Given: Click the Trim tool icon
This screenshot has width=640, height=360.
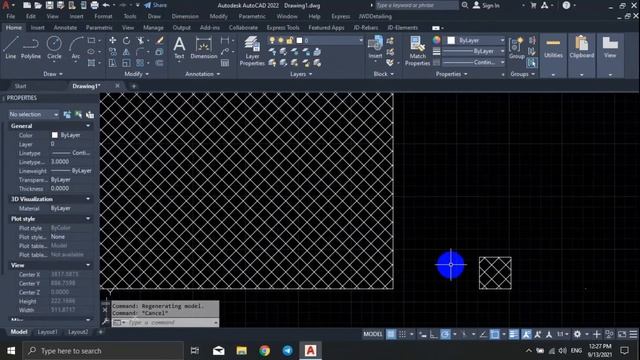Looking at the screenshot, I should [140, 40].
